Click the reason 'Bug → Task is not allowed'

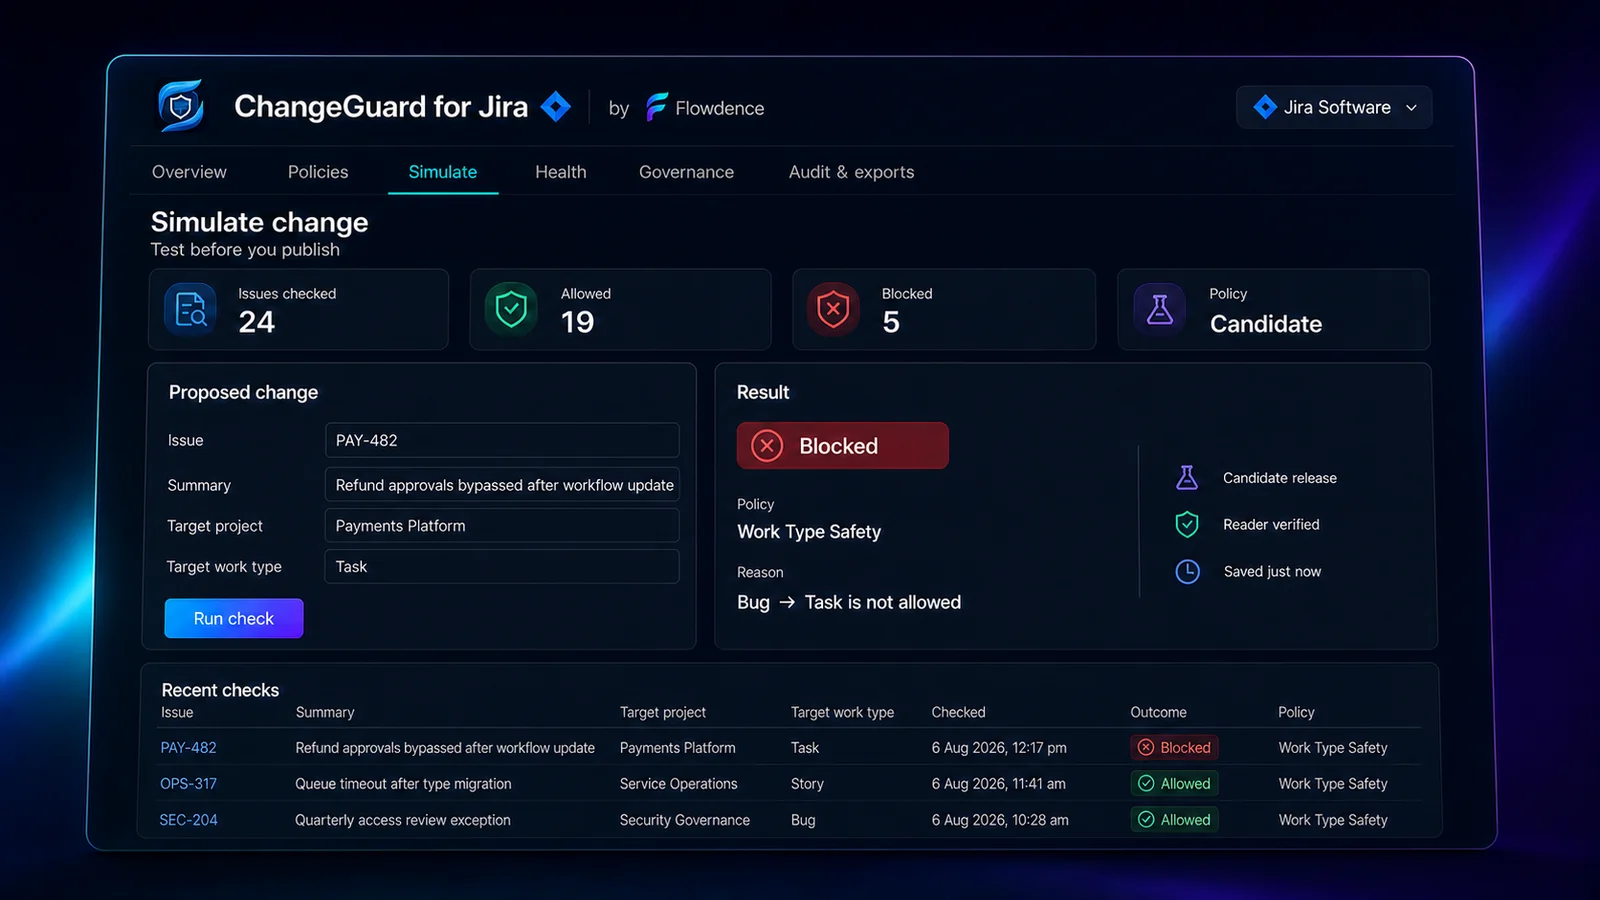849,602
